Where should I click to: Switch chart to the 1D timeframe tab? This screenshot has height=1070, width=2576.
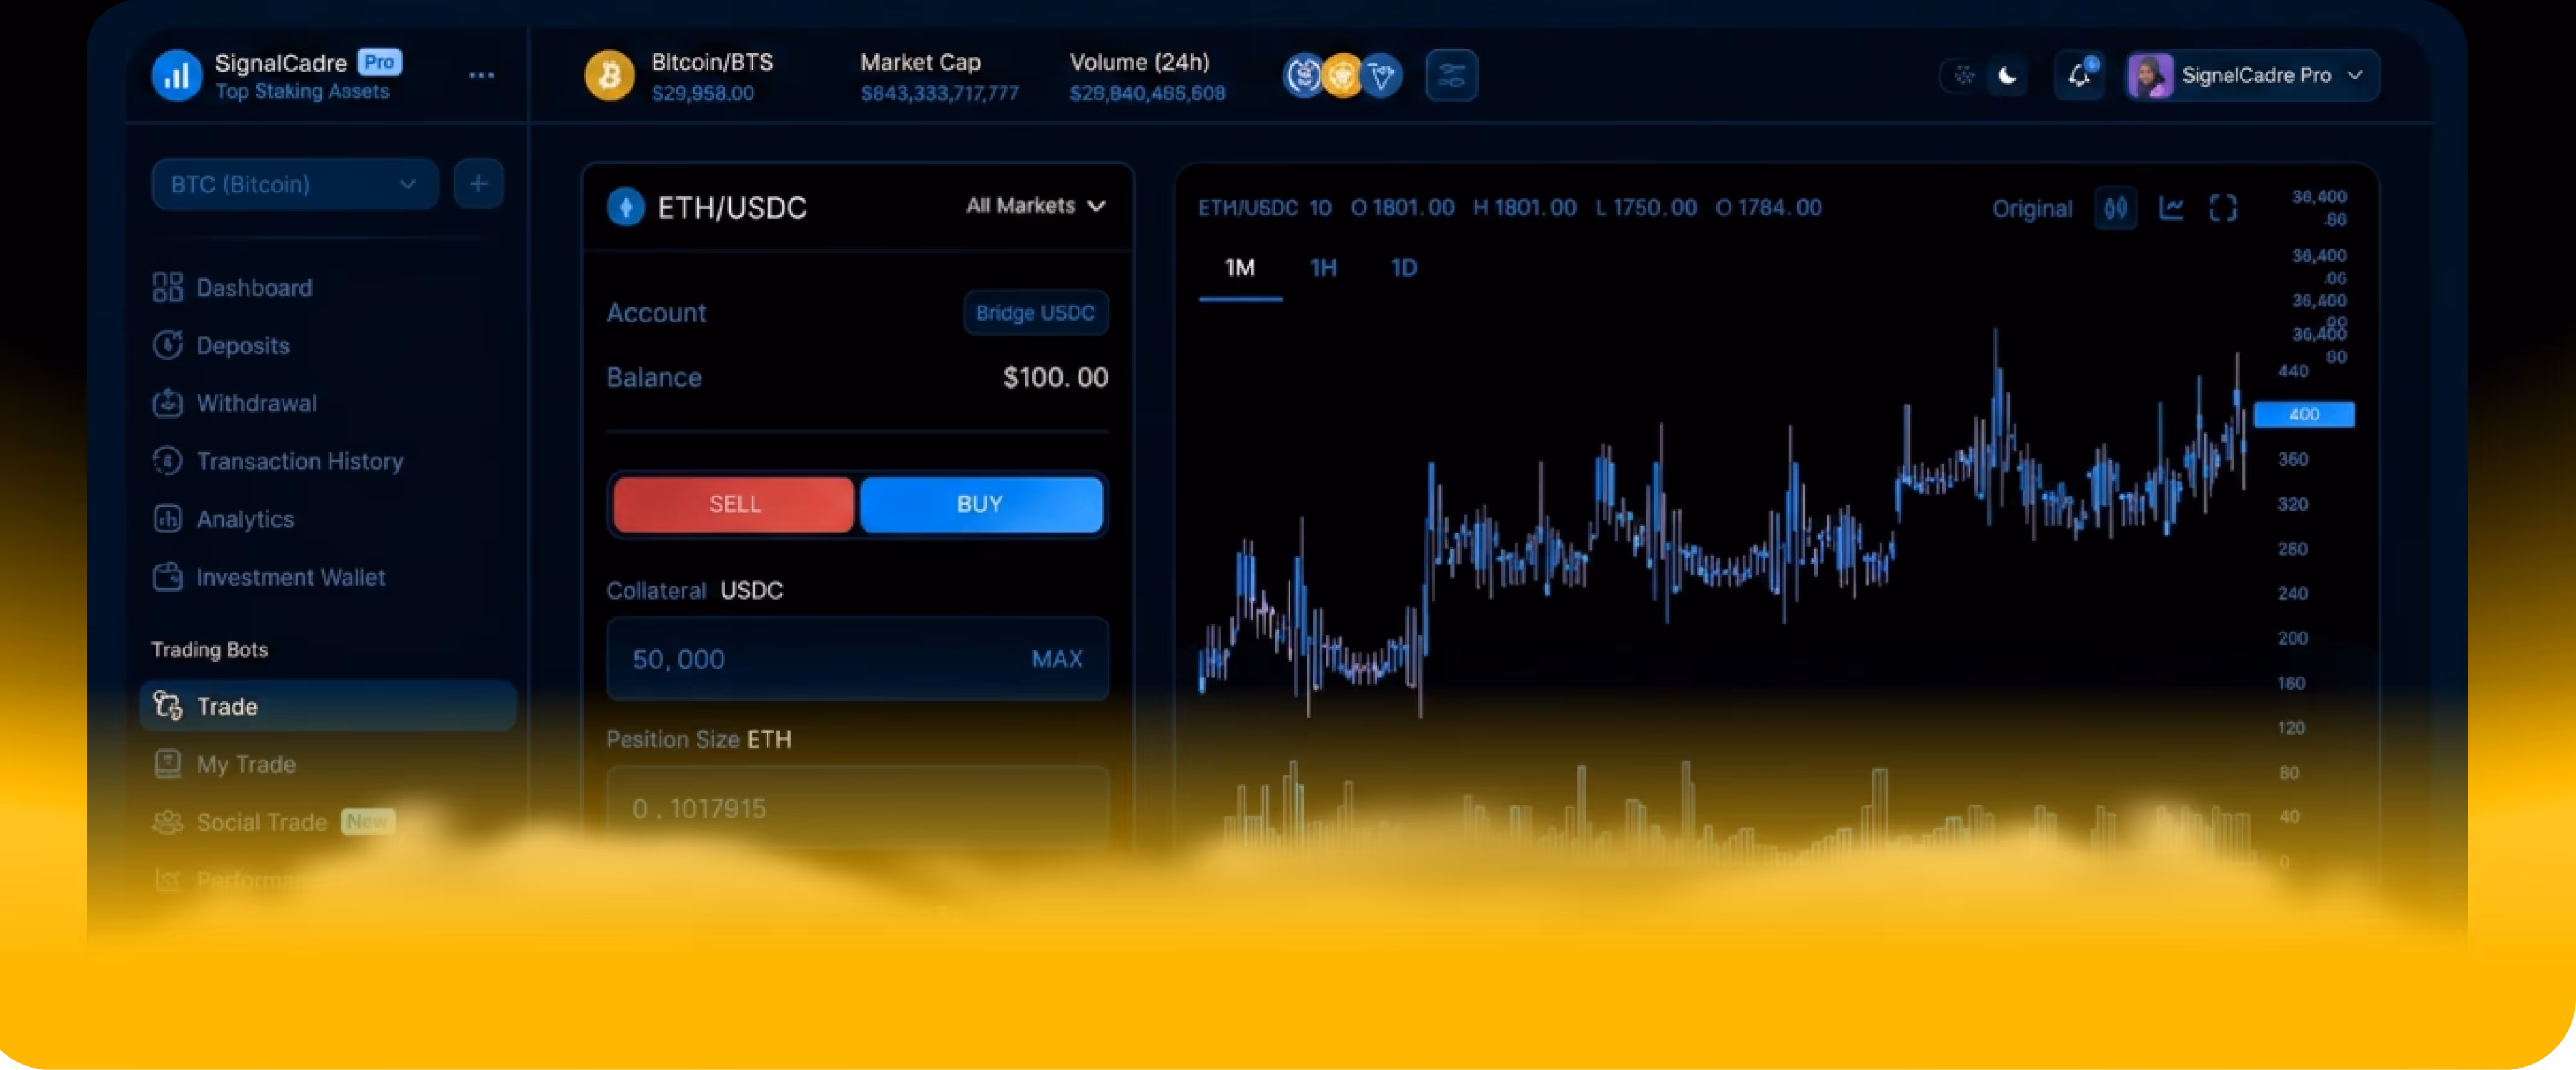click(x=1404, y=268)
